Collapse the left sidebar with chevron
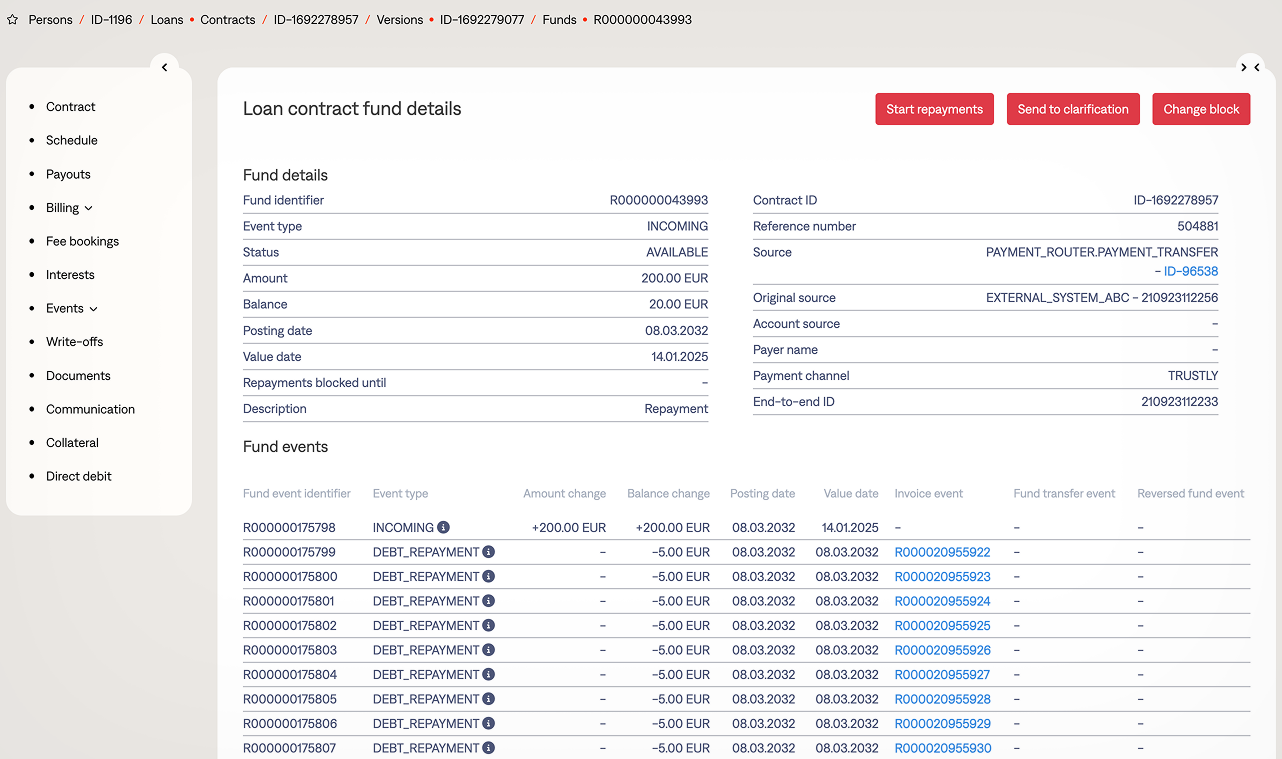This screenshot has height=759, width=1282. click(x=165, y=67)
